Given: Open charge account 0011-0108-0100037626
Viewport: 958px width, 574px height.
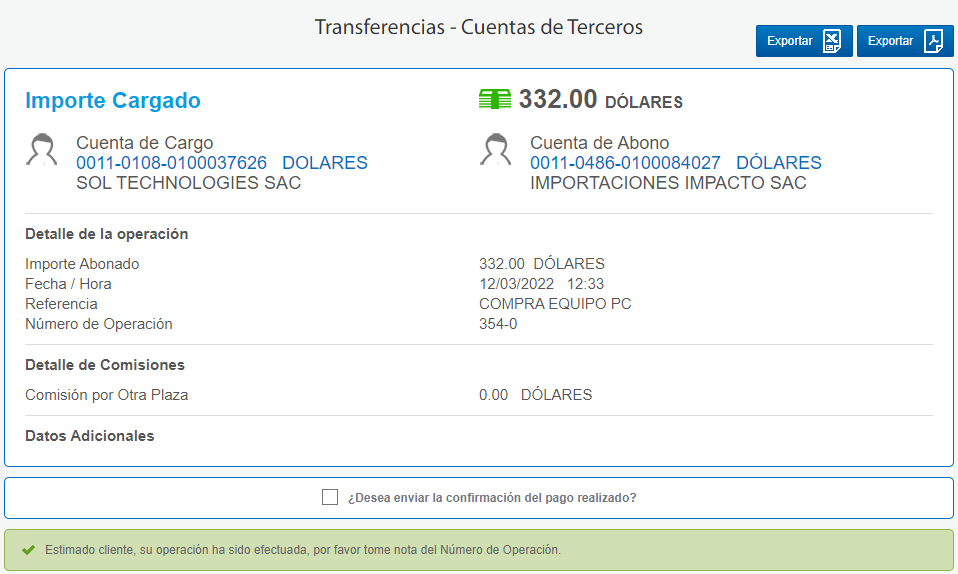Looking at the screenshot, I should point(171,163).
